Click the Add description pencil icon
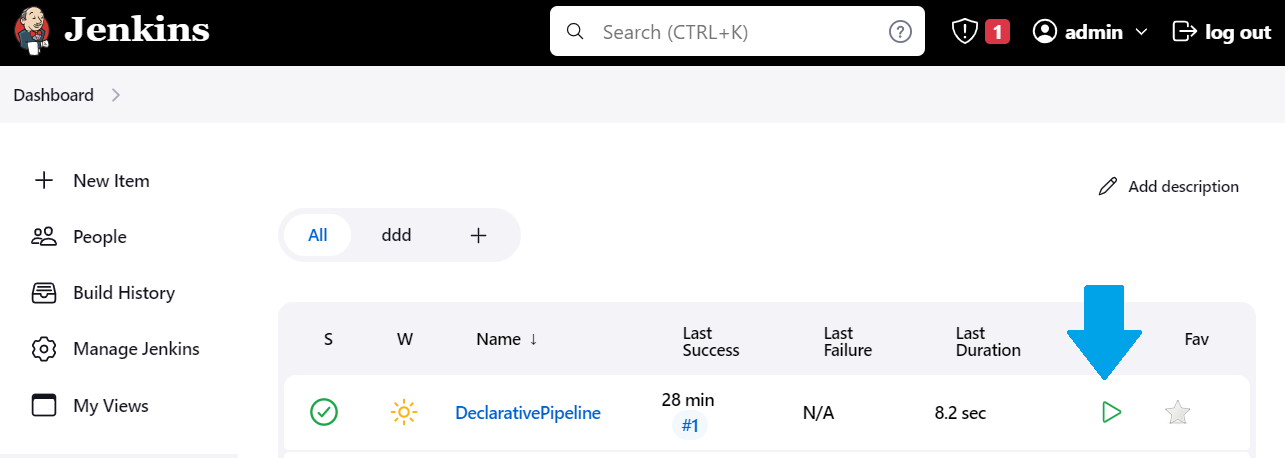The width and height of the screenshot is (1285, 458). pyautogui.click(x=1107, y=186)
